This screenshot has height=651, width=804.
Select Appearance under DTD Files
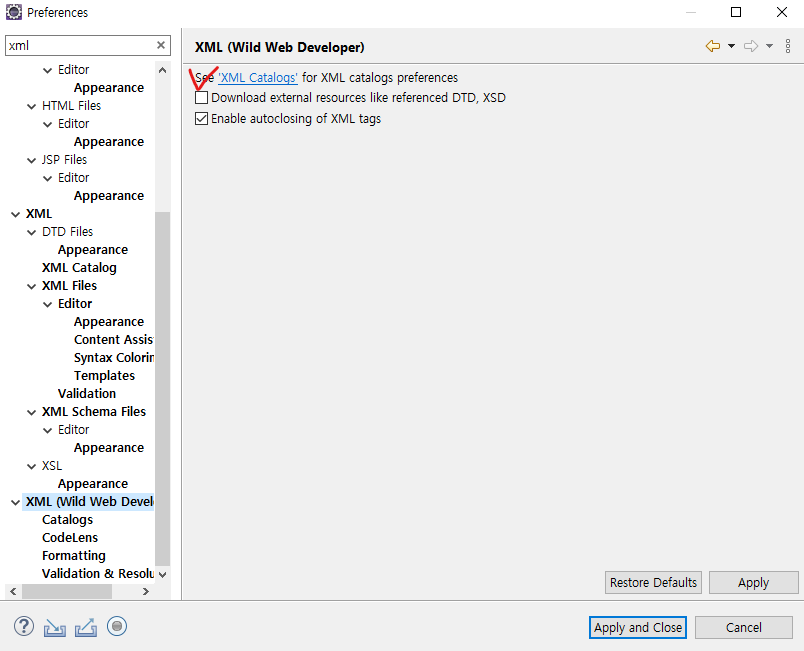point(93,250)
